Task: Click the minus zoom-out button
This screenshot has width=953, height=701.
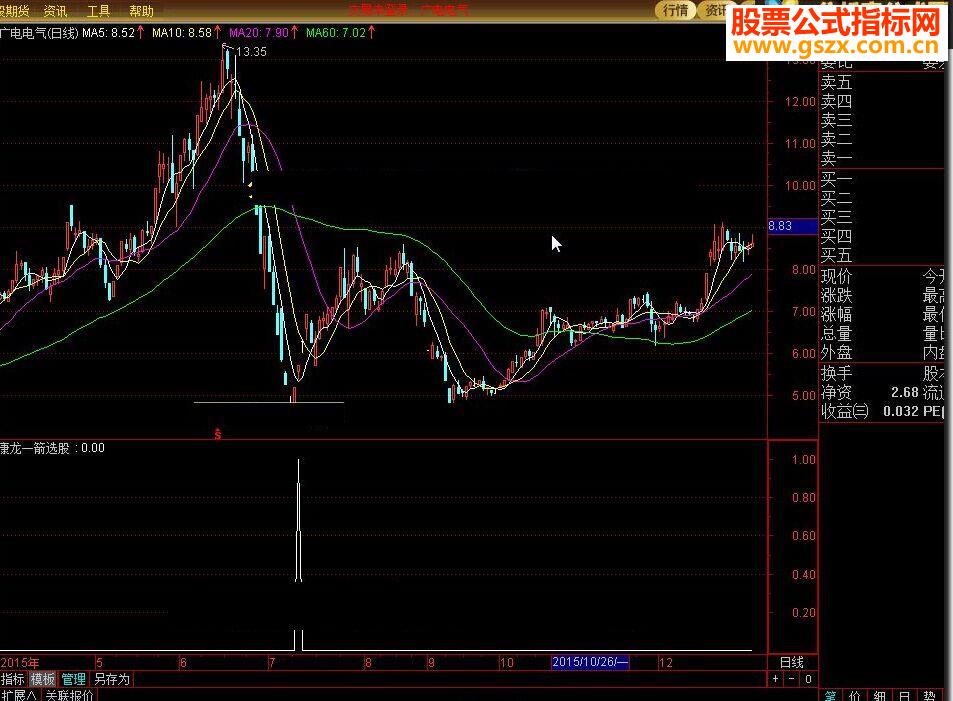Action: (792, 679)
